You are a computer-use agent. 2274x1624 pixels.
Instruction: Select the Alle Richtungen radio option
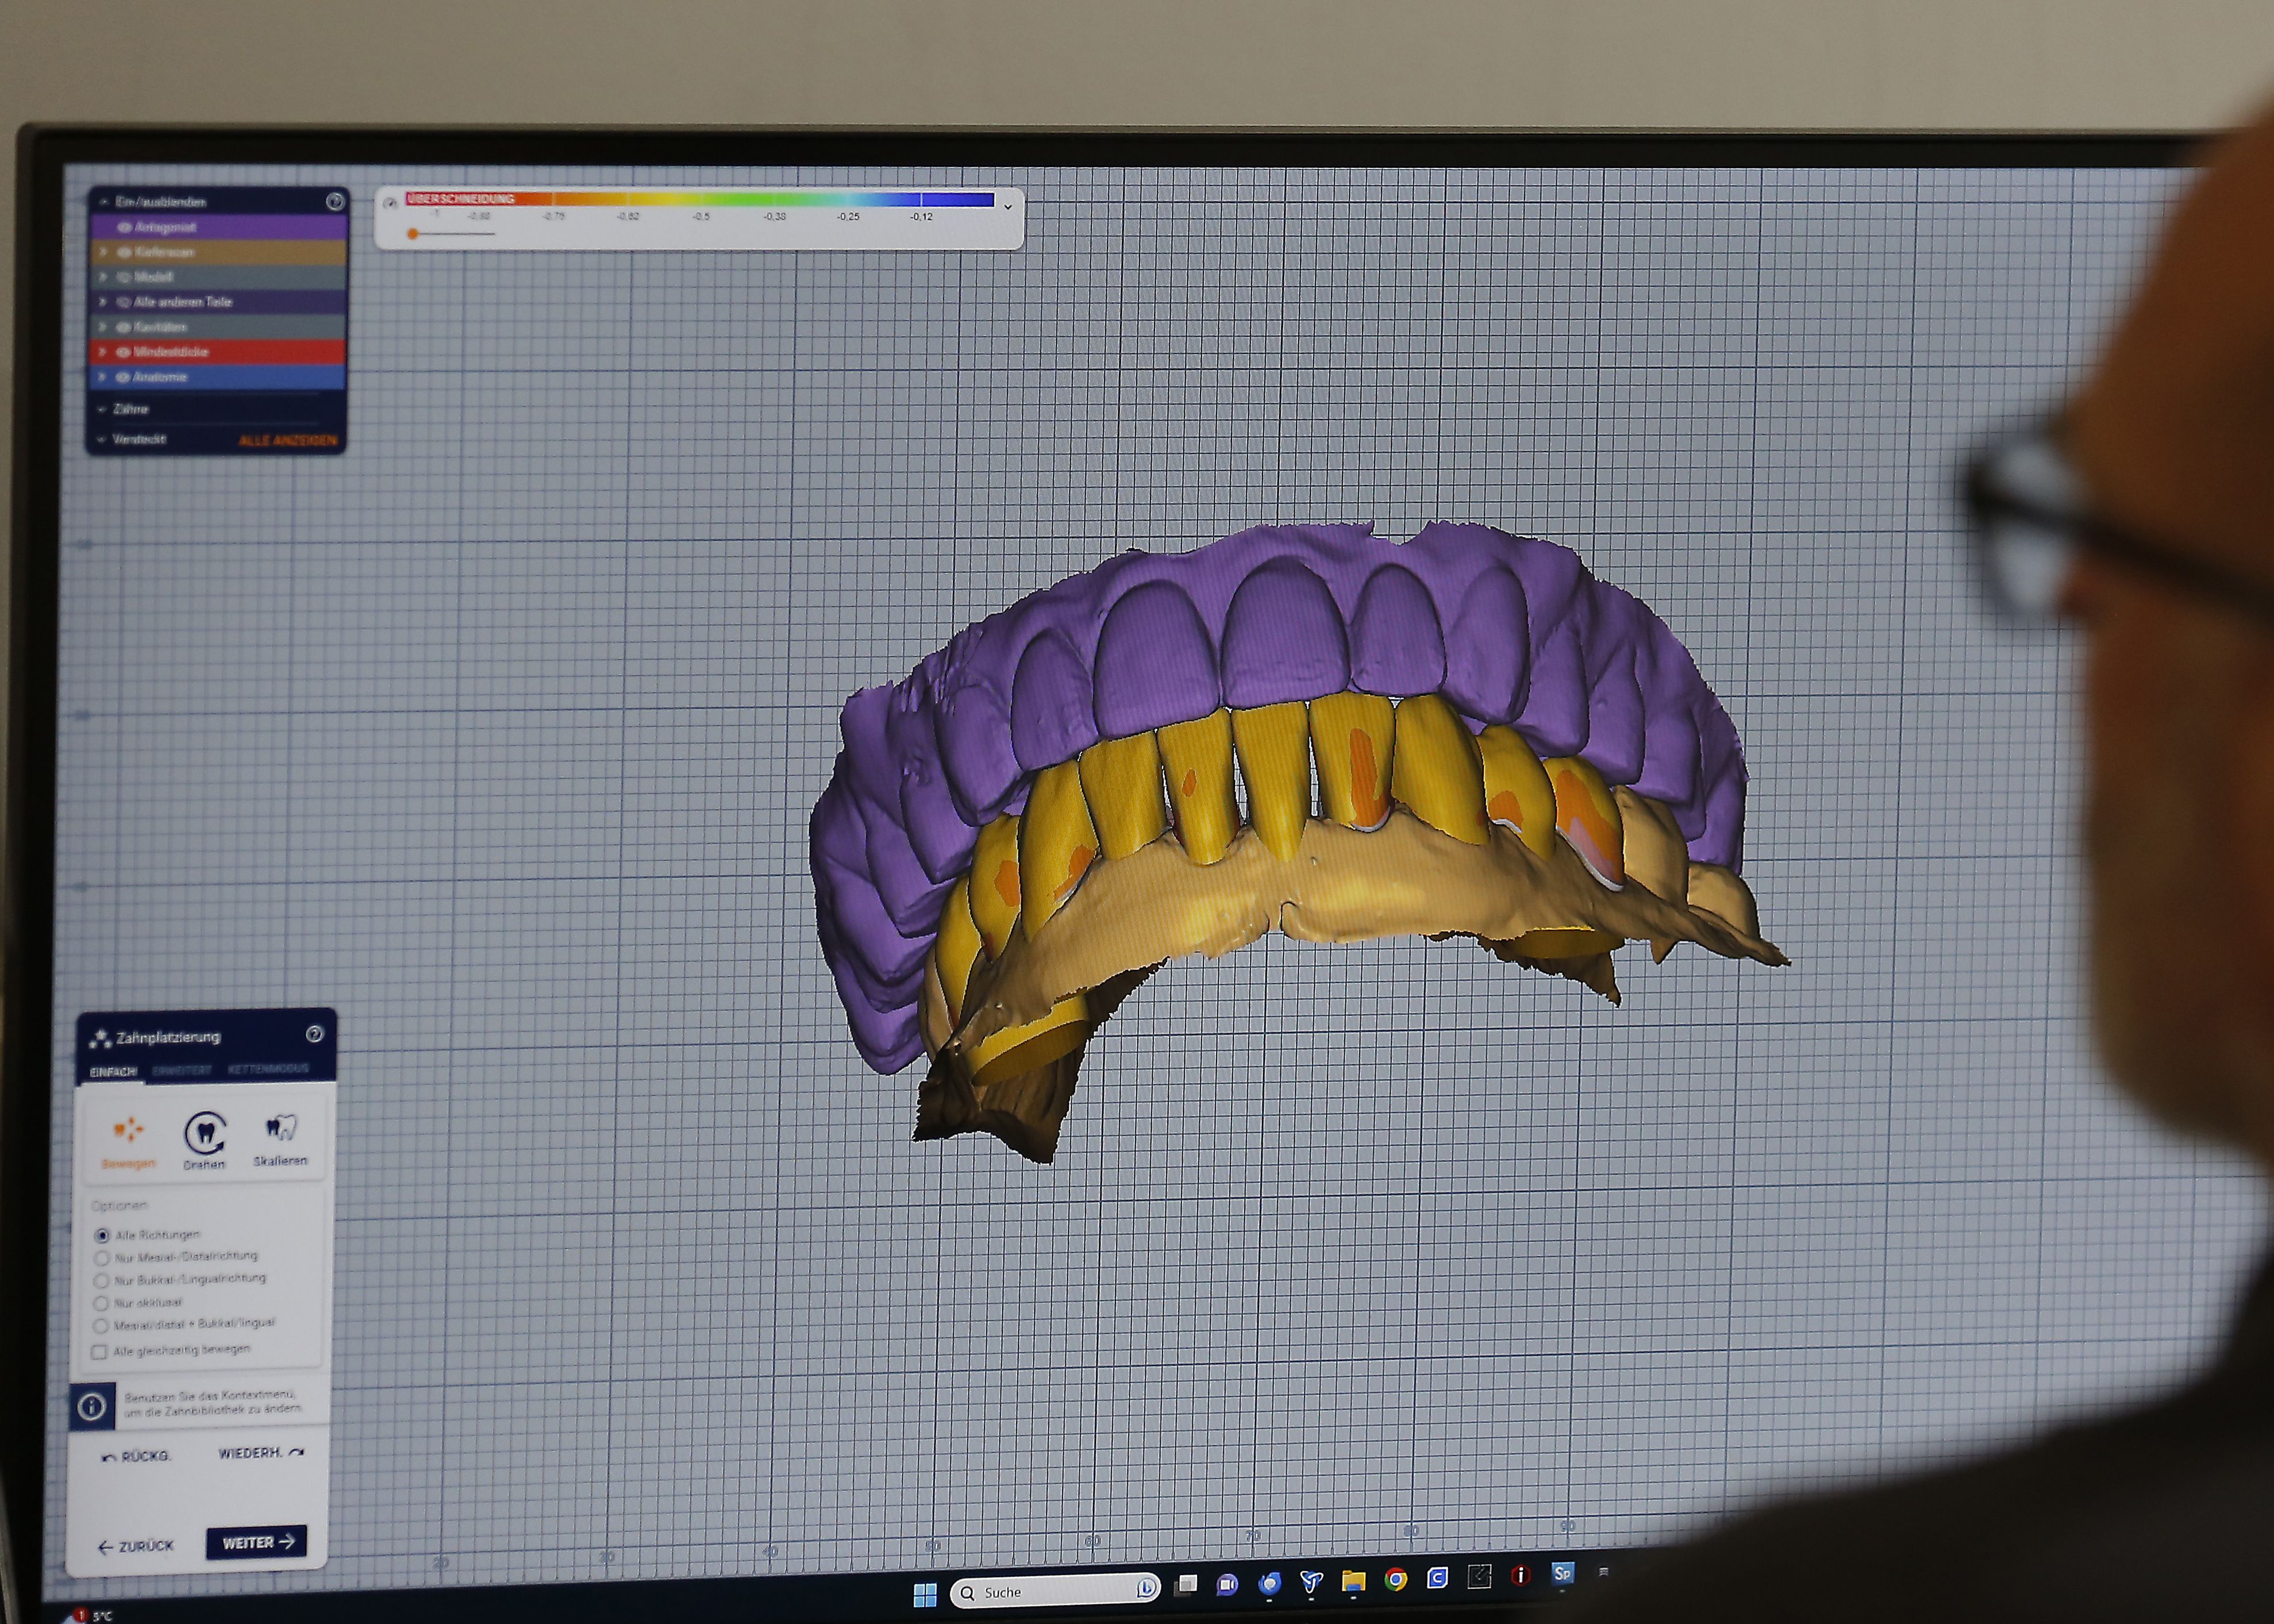click(x=102, y=1236)
